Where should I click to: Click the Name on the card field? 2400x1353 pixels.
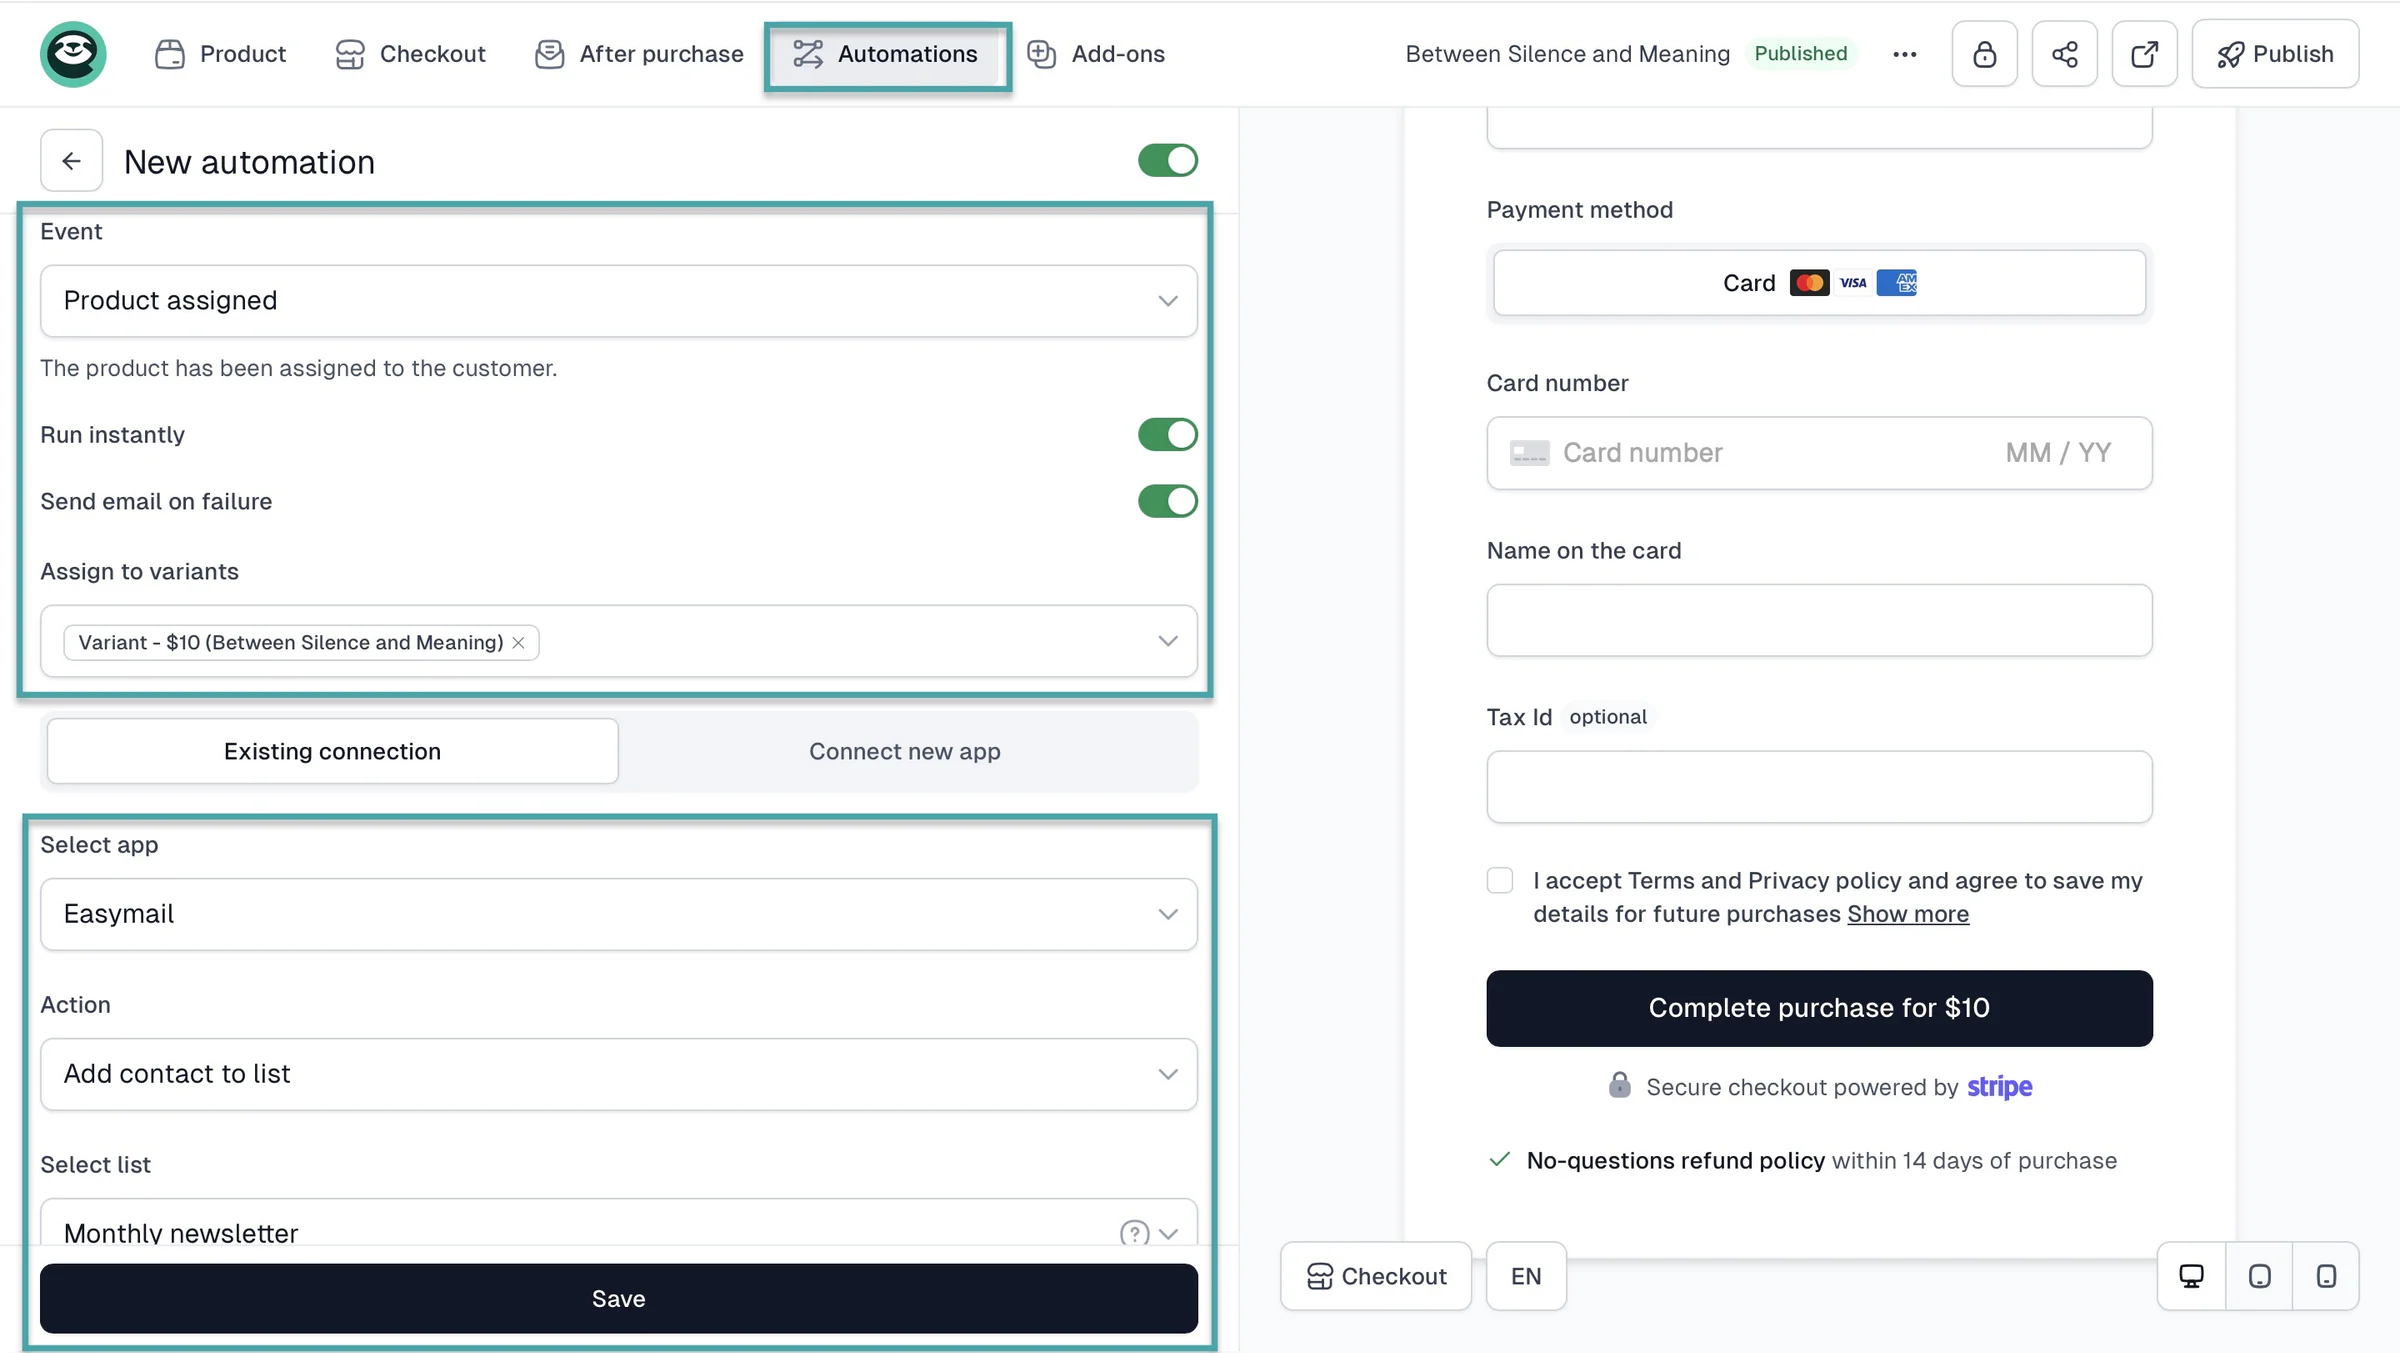click(1819, 620)
